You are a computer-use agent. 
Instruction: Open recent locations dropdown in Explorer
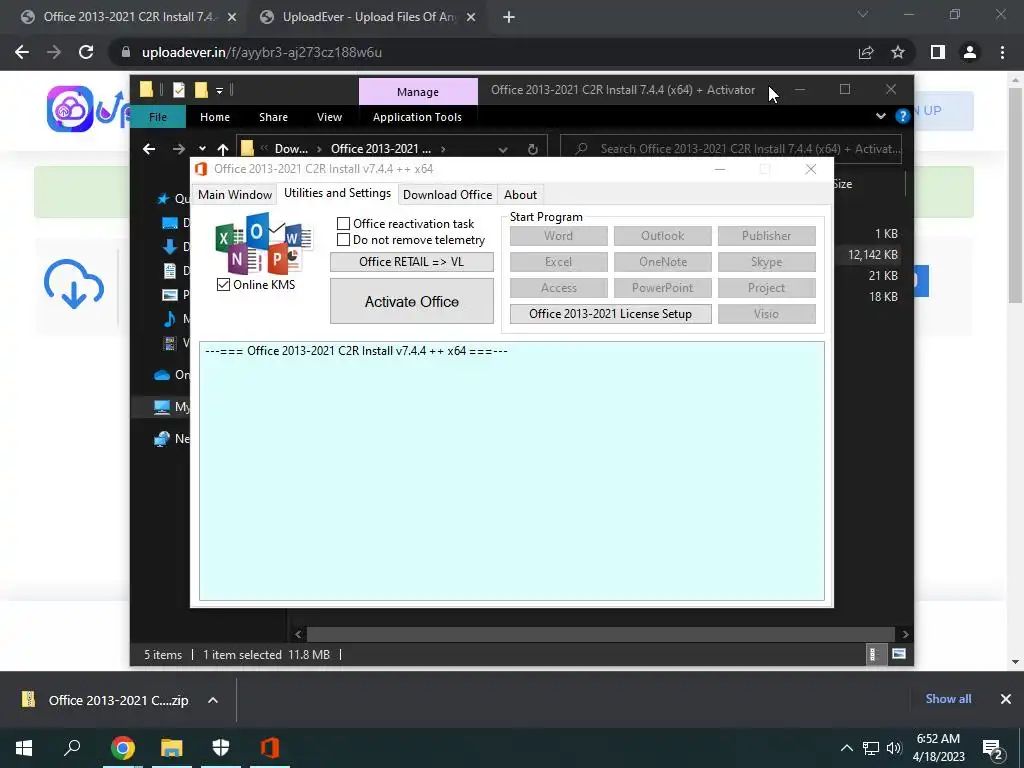[202, 149]
